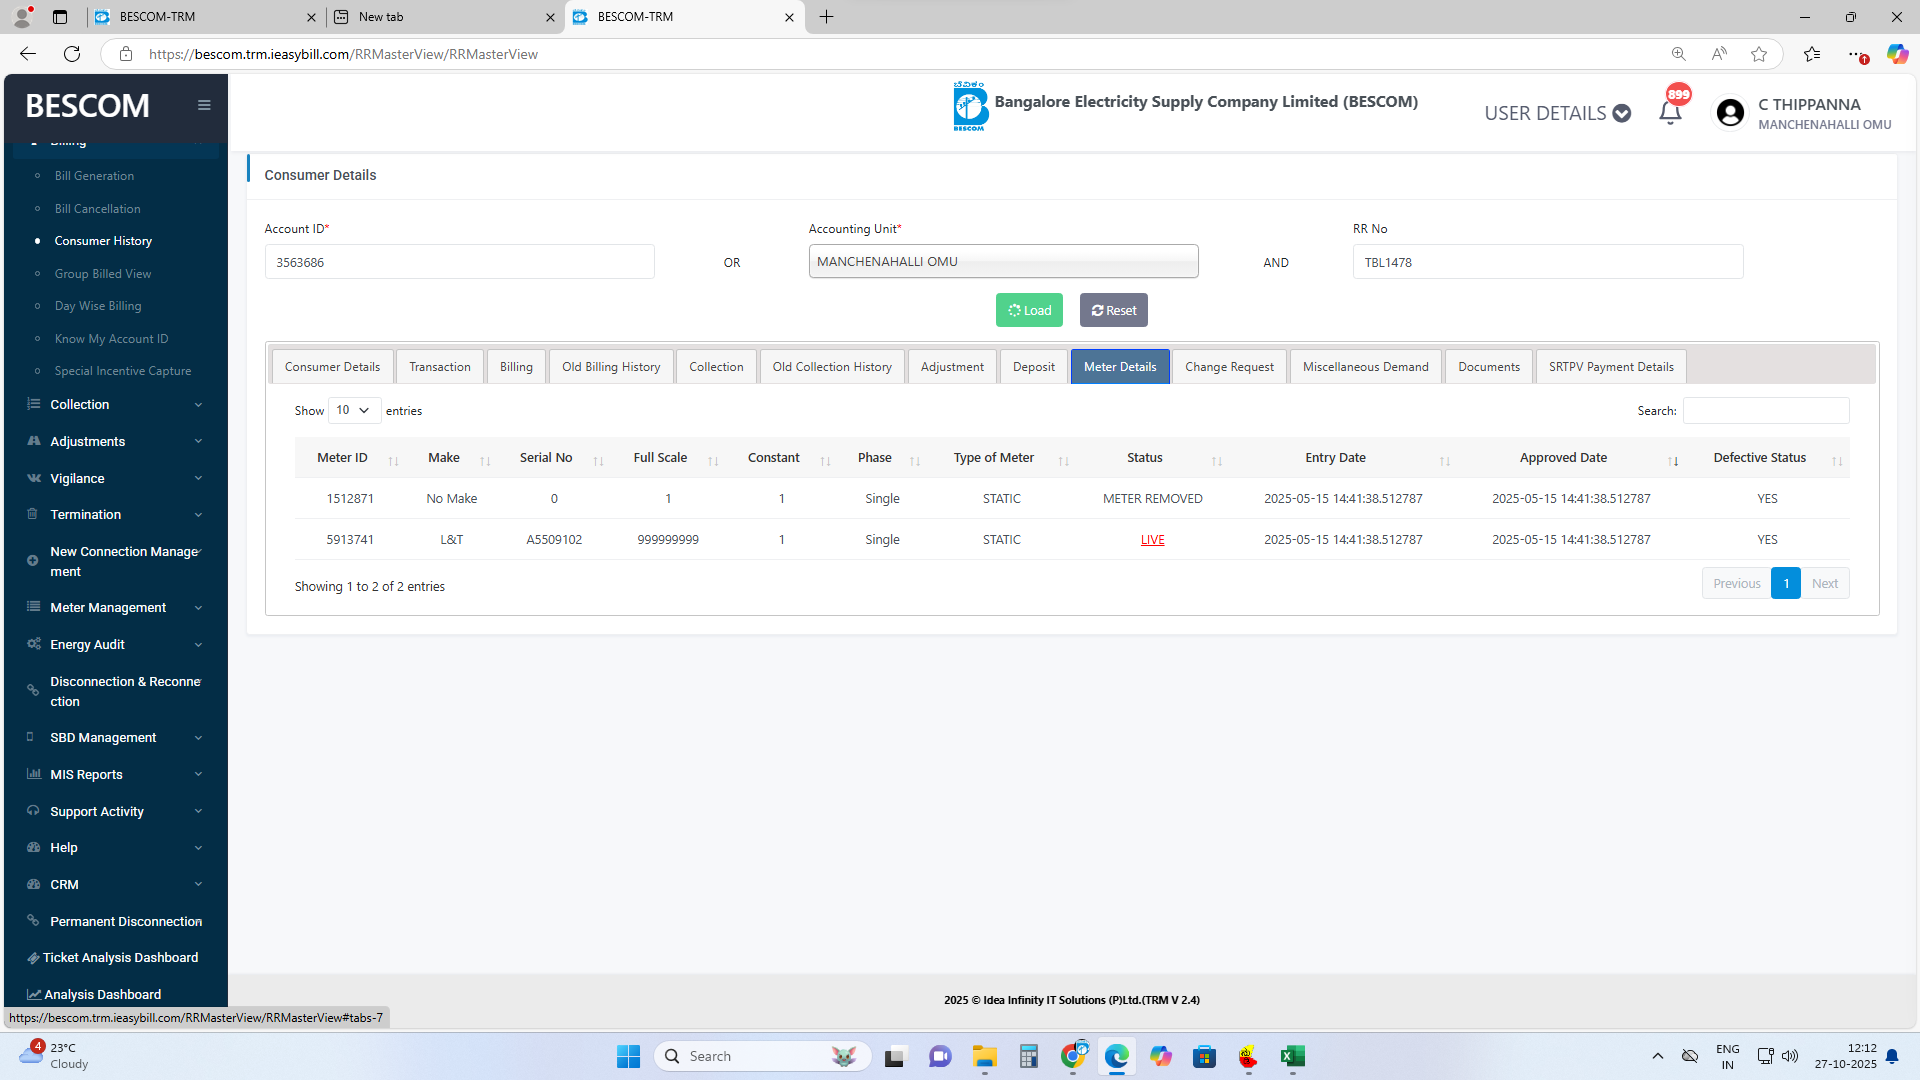Expand the USER DETAILS dropdown
Screen dimensions: 1920x1080
pos(1557,113)
